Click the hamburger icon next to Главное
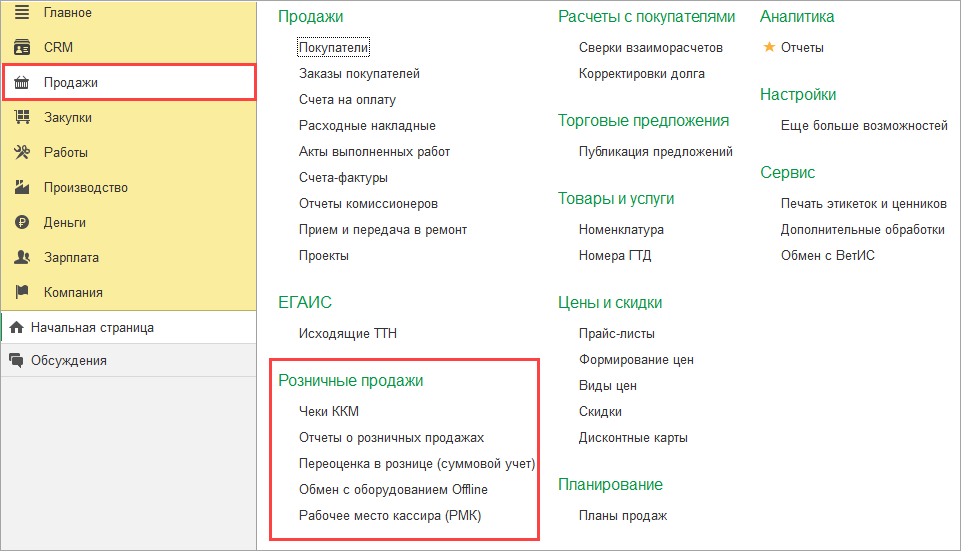Image resolution: width=961 pixels, height=551 pixels. click(21, 13)
